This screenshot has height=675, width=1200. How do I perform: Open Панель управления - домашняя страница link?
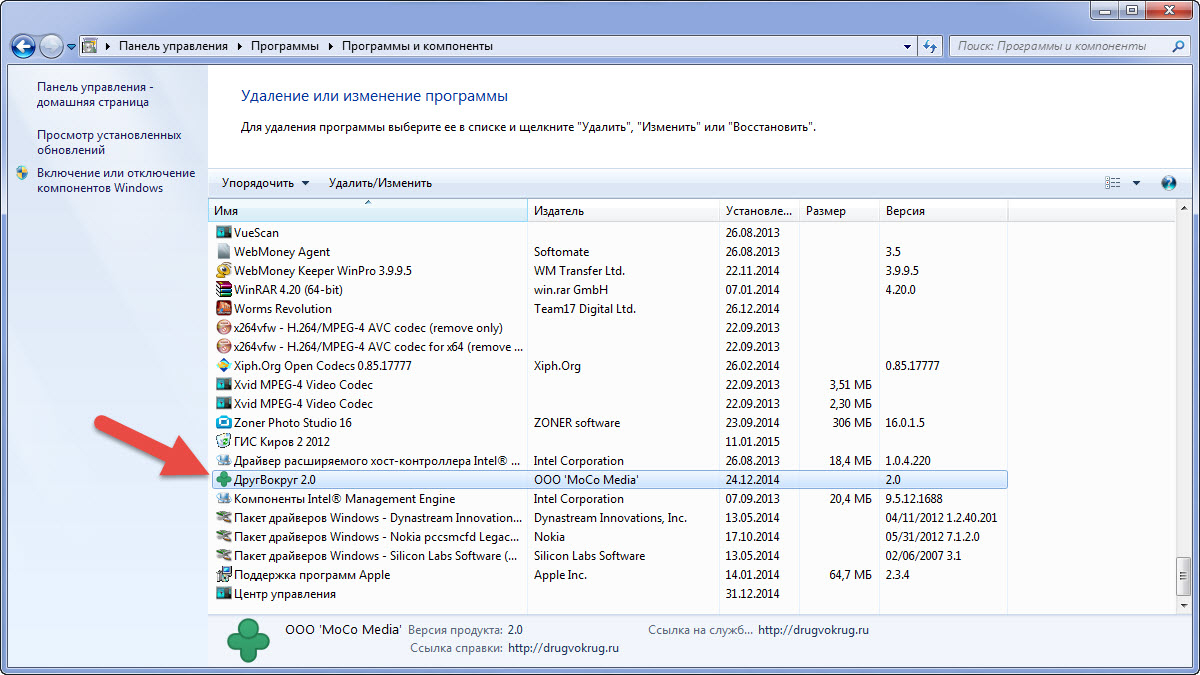pos(95,94)
